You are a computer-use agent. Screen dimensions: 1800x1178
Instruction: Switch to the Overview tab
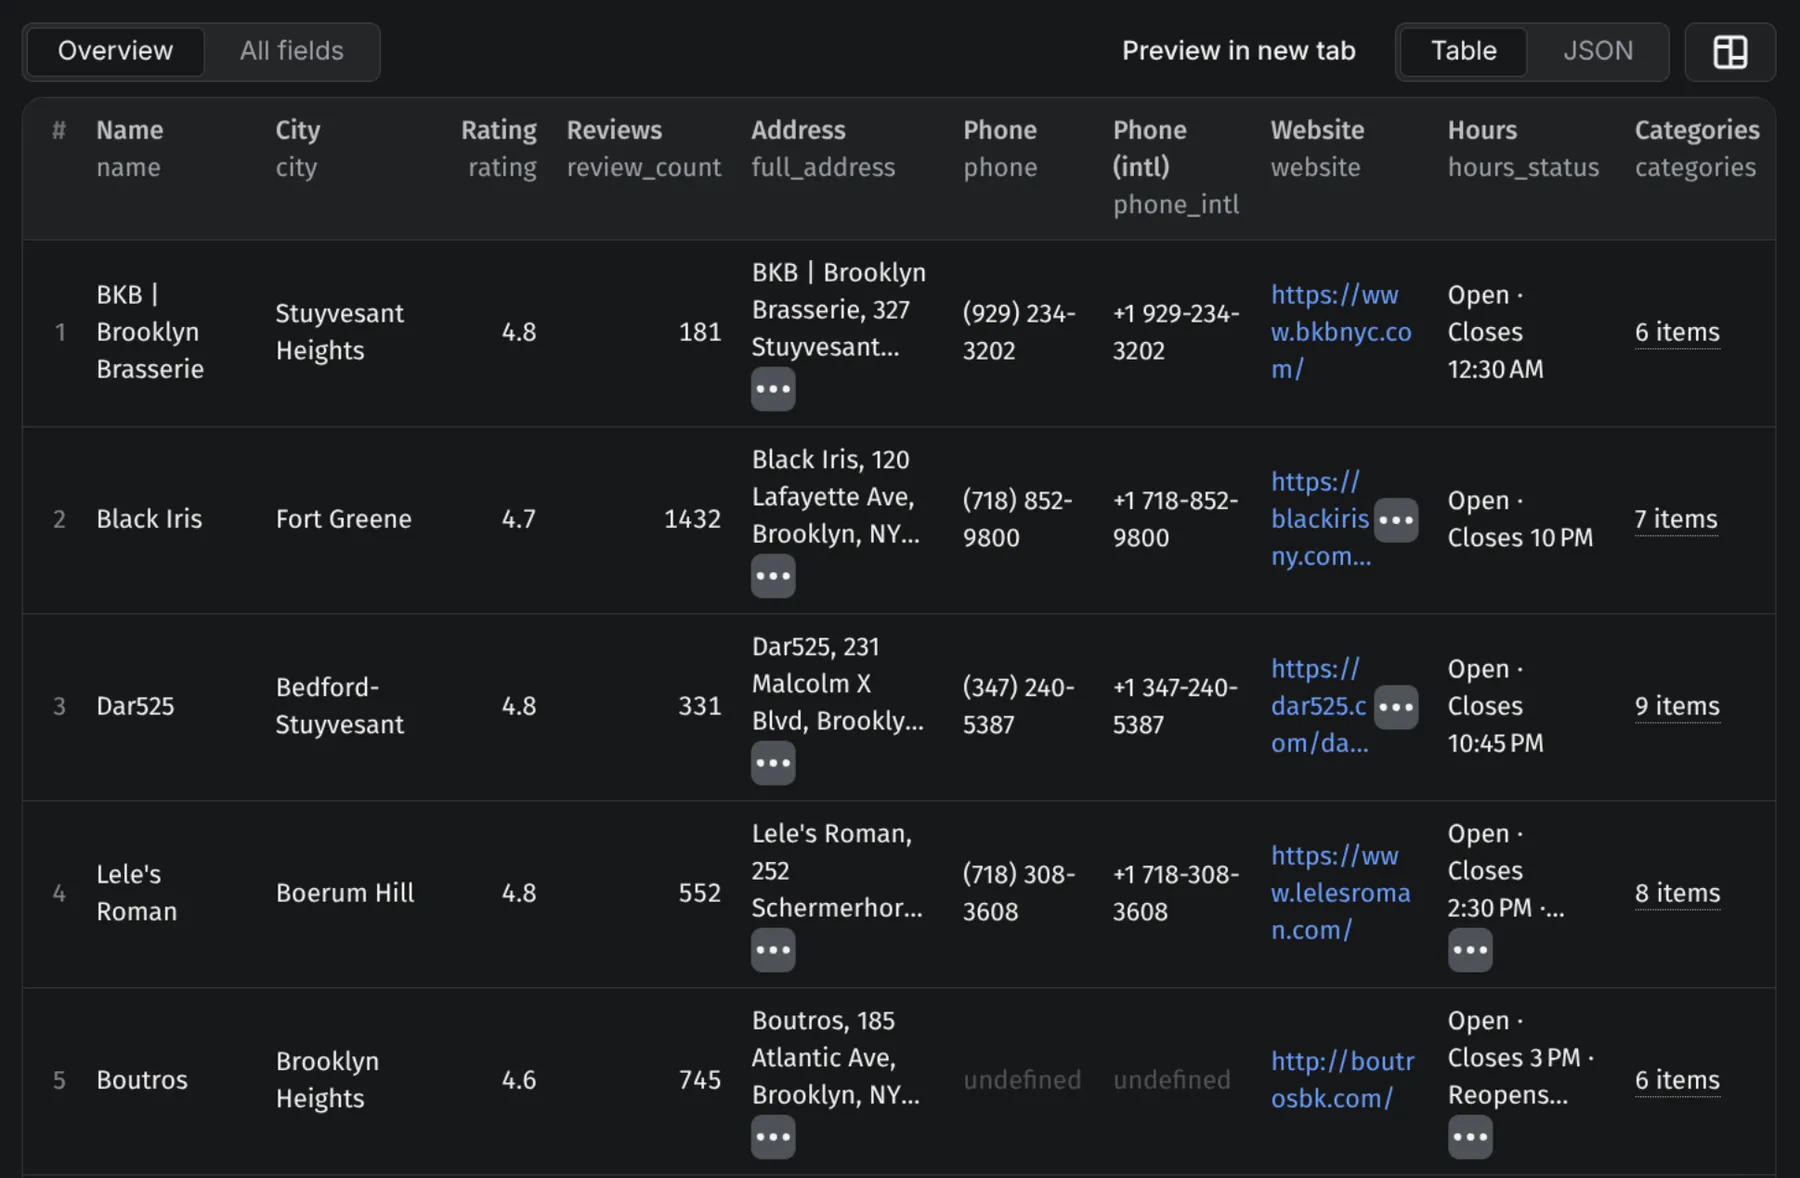pyautogui.click(x=115, y=51)
